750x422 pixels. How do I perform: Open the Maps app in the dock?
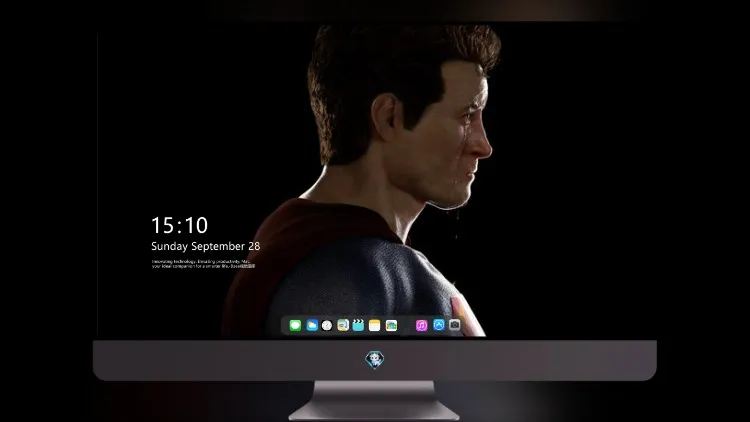tap(343, 325)
